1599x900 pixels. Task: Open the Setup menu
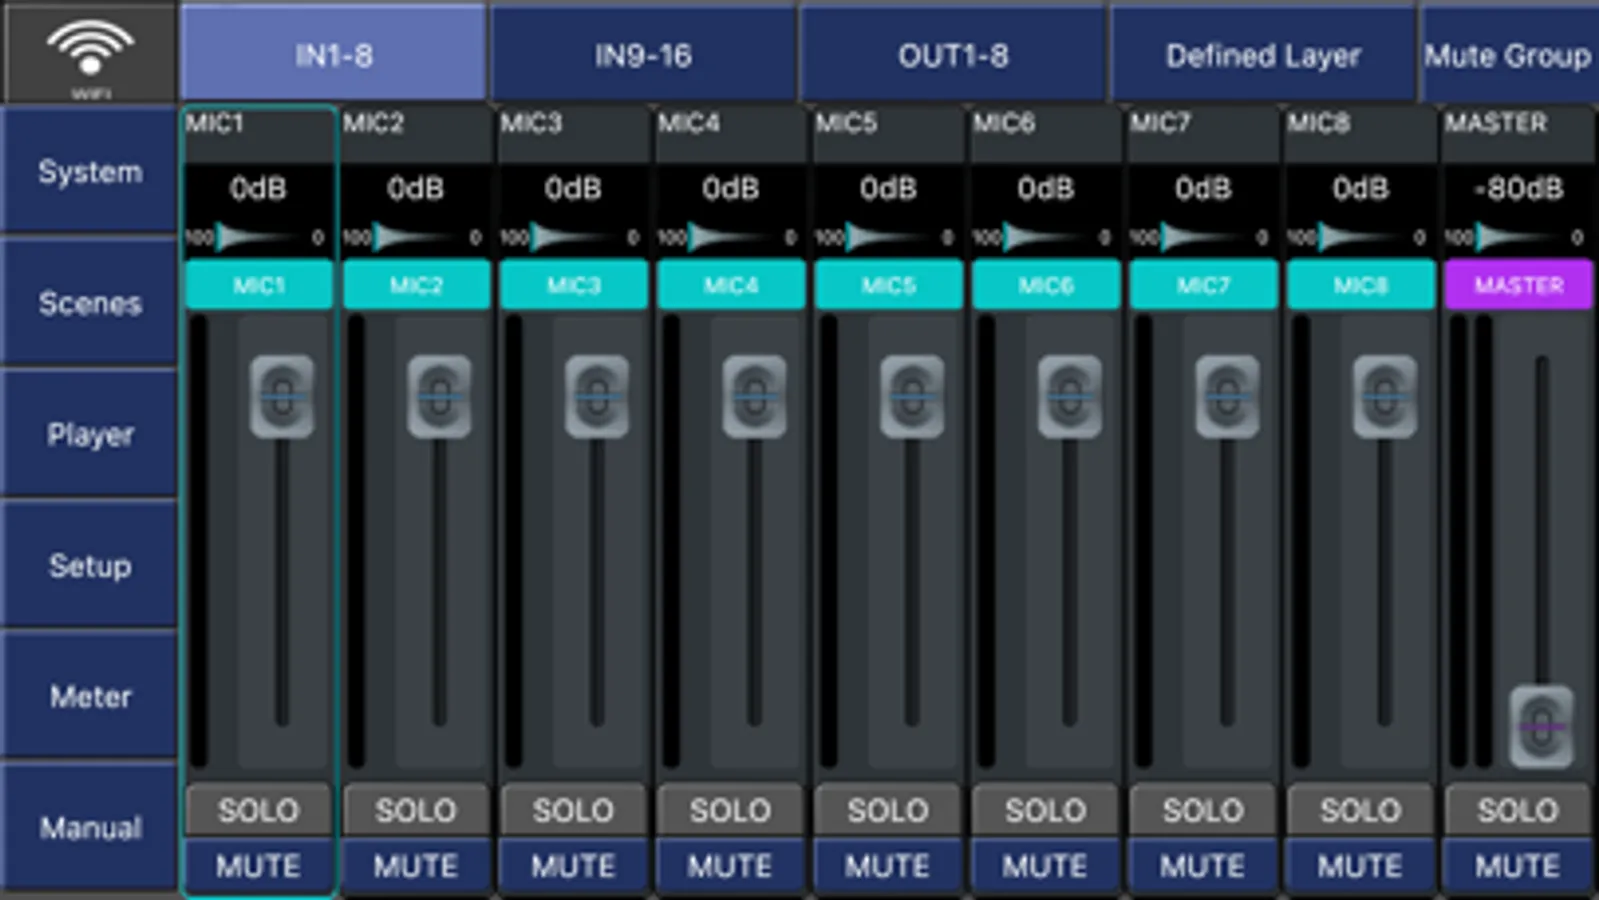(90, 565)
